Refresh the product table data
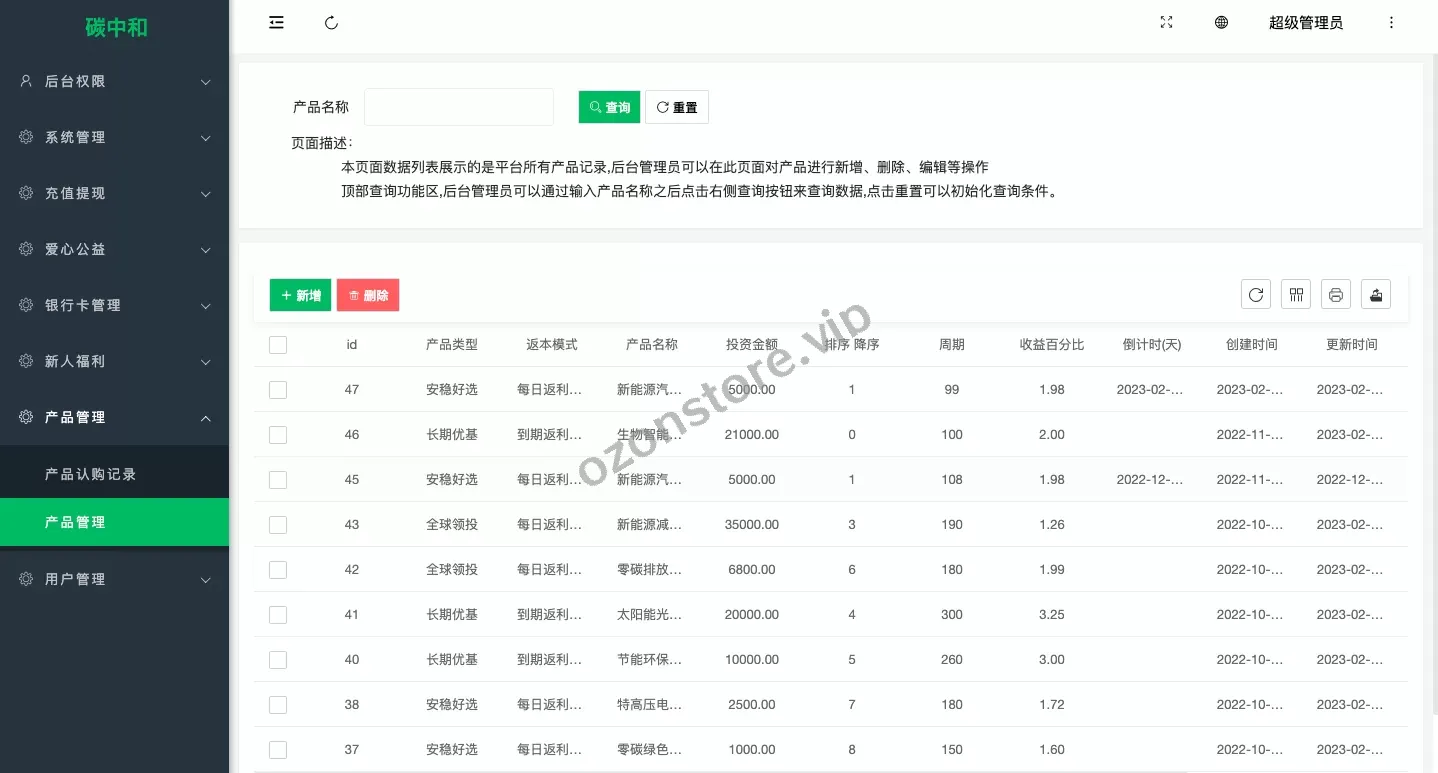This screenshot has width=1438, height=773. click(1256, 295)
